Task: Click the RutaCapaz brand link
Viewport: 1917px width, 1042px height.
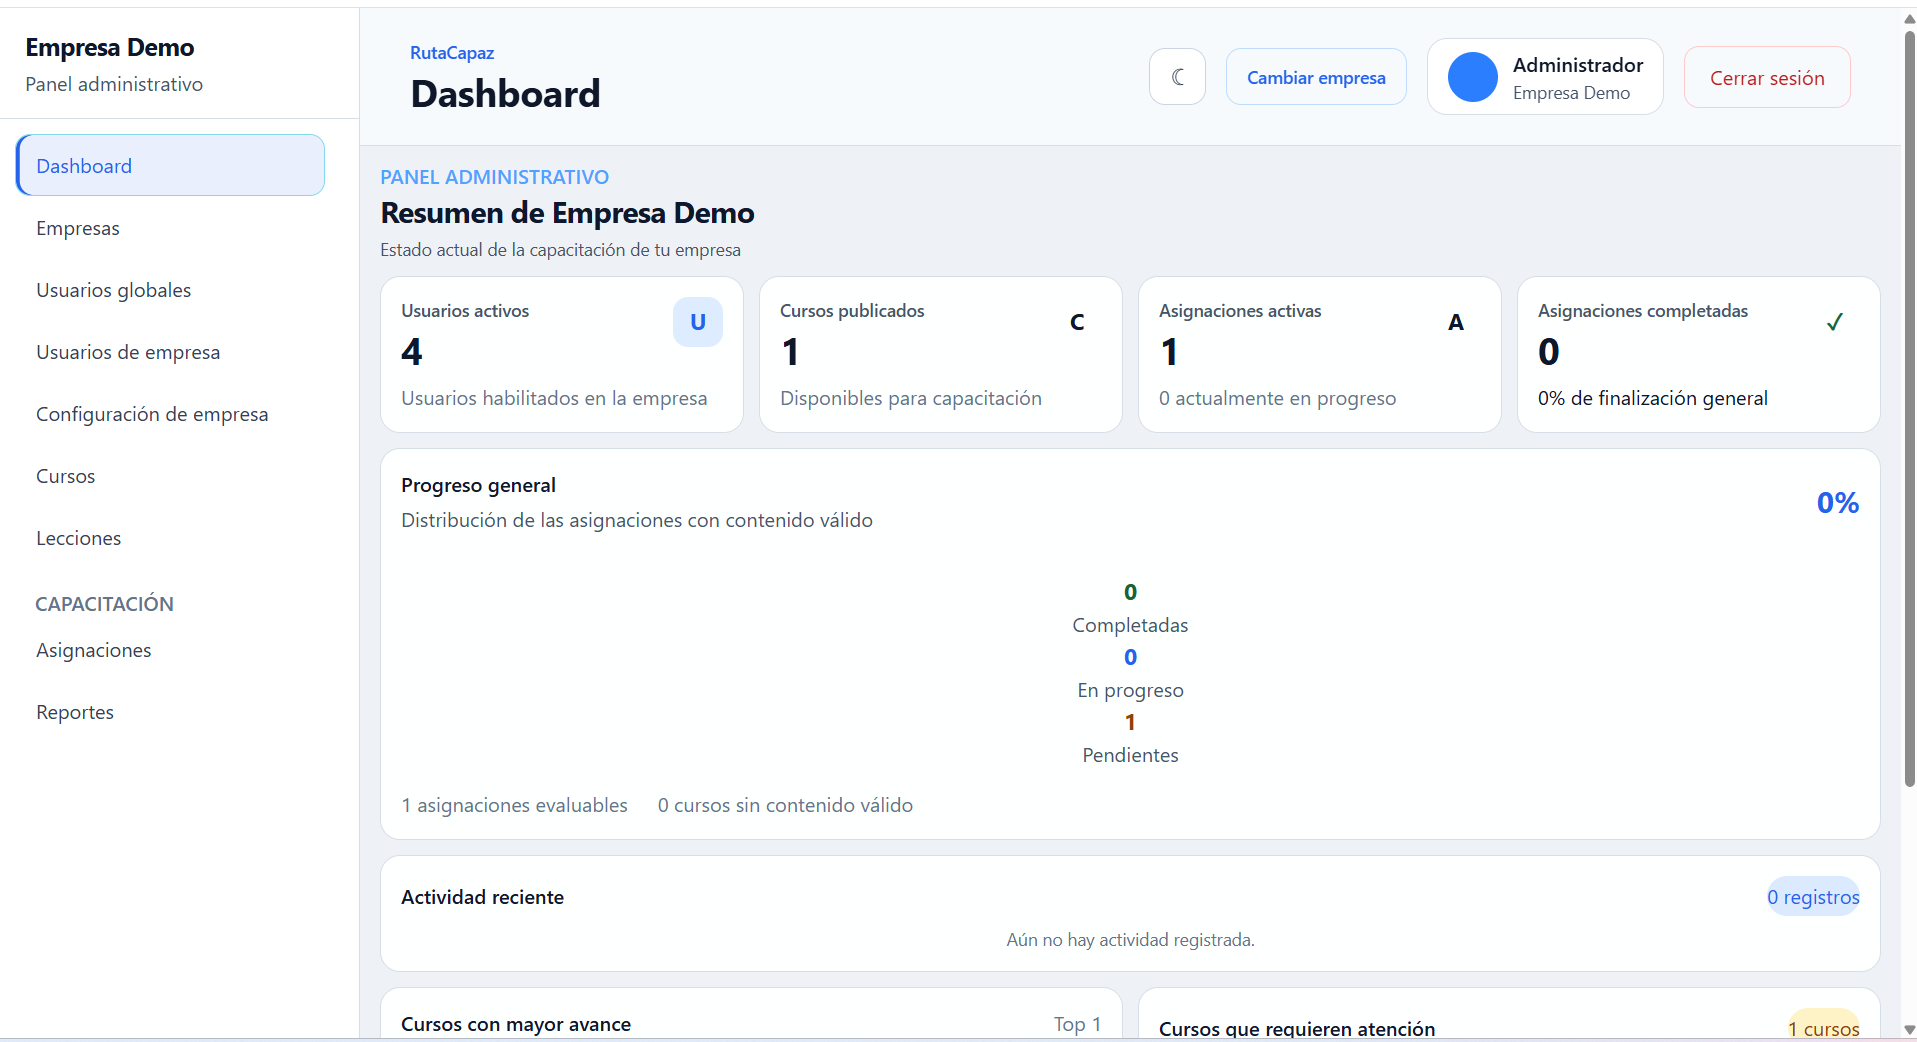Action: pos(452,53)
